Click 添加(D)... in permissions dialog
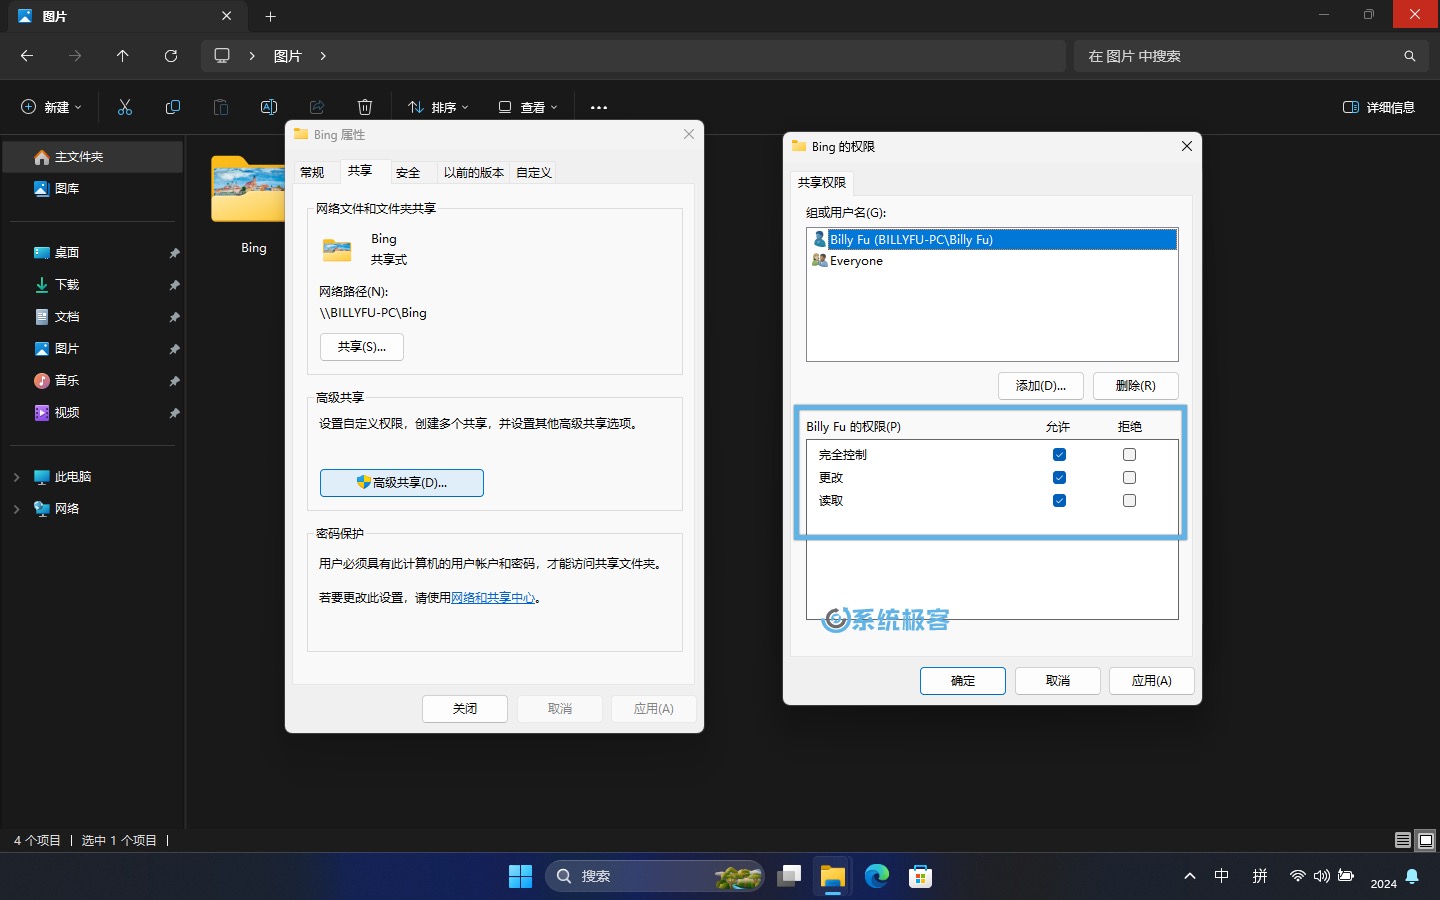 click(1041, 386)
